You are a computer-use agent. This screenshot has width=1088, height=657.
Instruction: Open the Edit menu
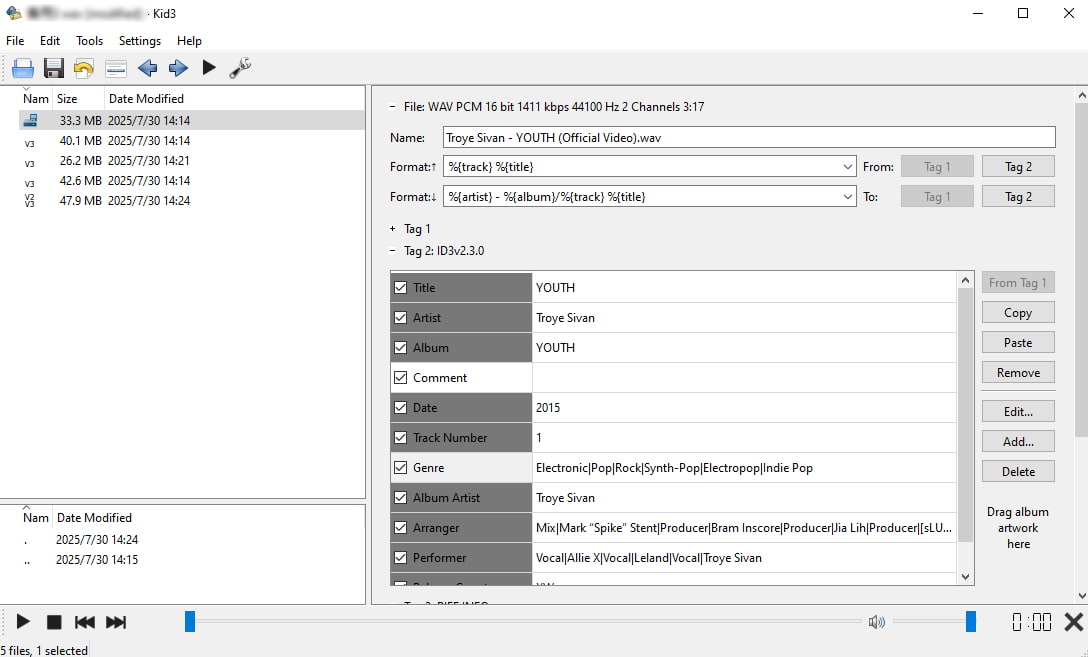(50, 41)
